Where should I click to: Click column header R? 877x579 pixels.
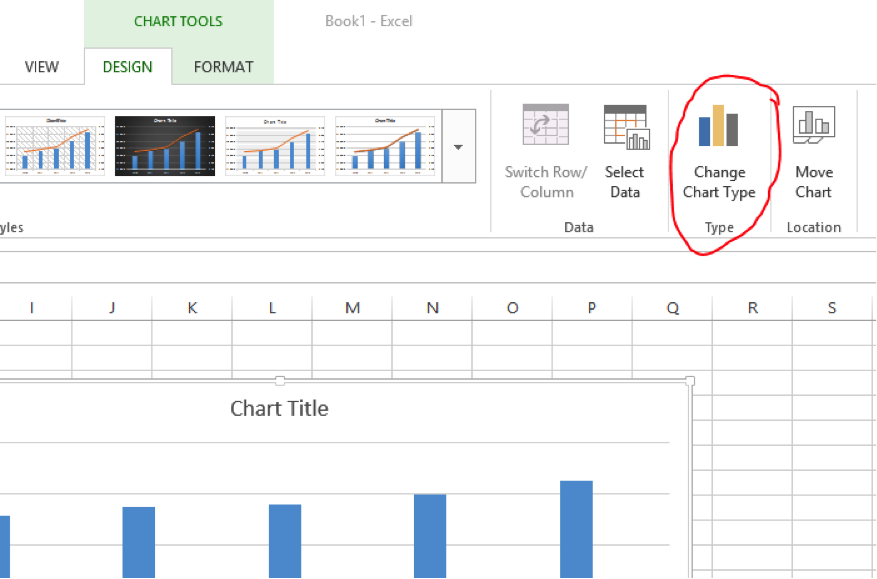tap(752, 308)
